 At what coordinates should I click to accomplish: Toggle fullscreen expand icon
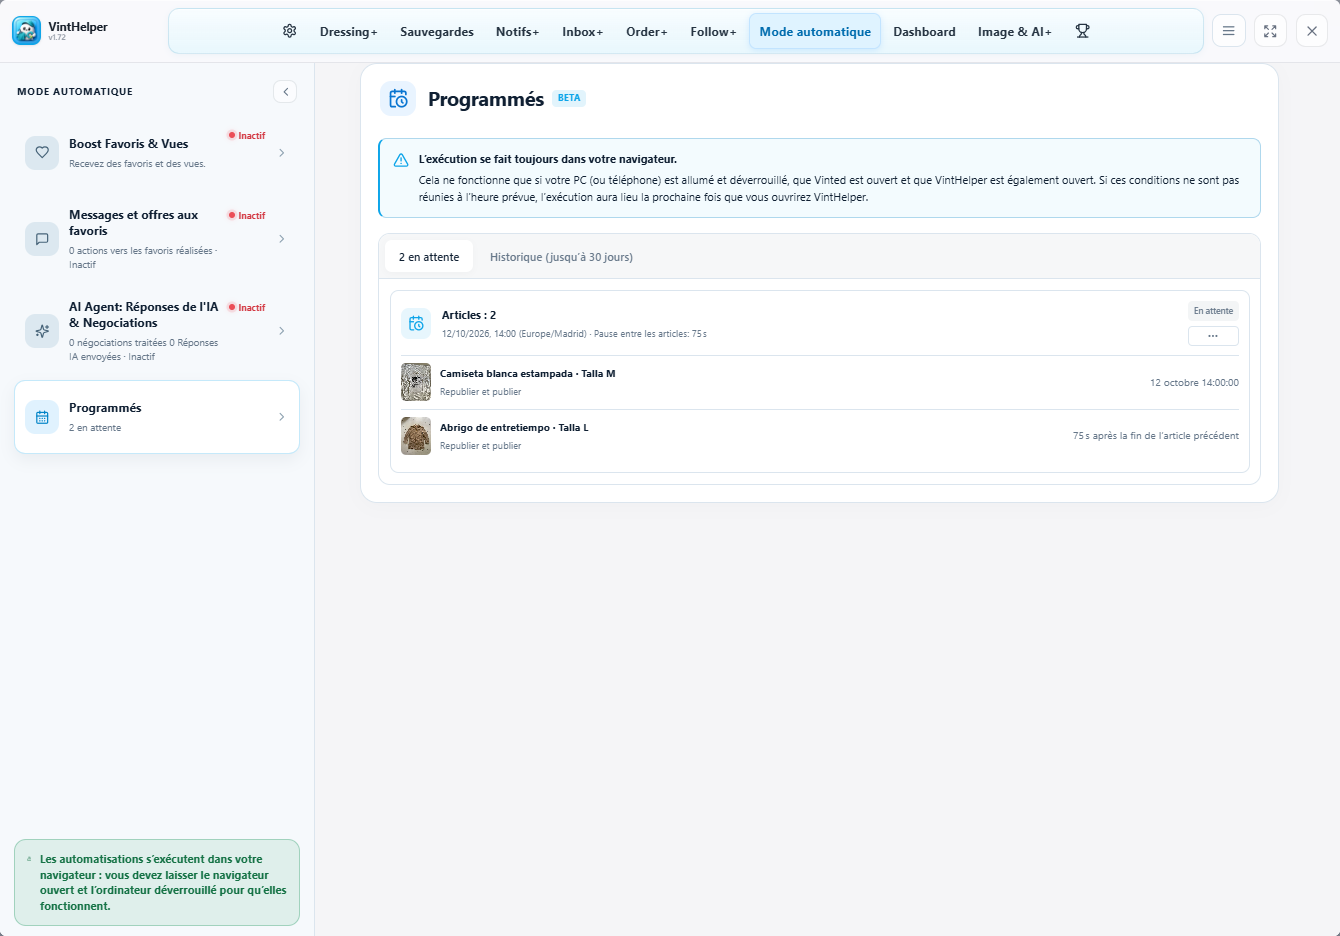pos(1270,31)
